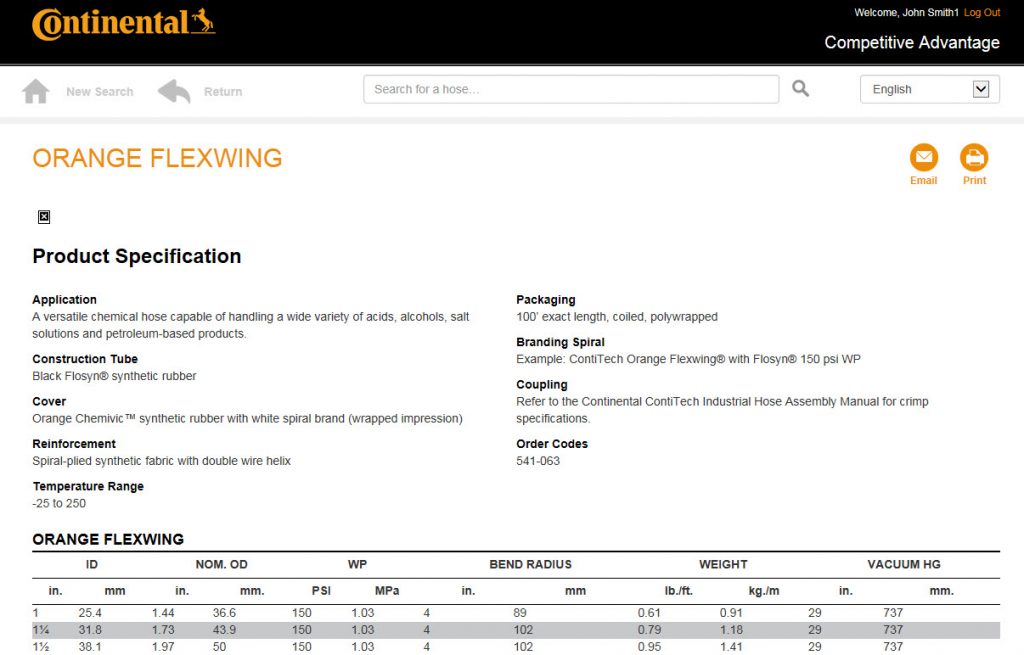Click the broken image placeholder icon

click(44, 217)
